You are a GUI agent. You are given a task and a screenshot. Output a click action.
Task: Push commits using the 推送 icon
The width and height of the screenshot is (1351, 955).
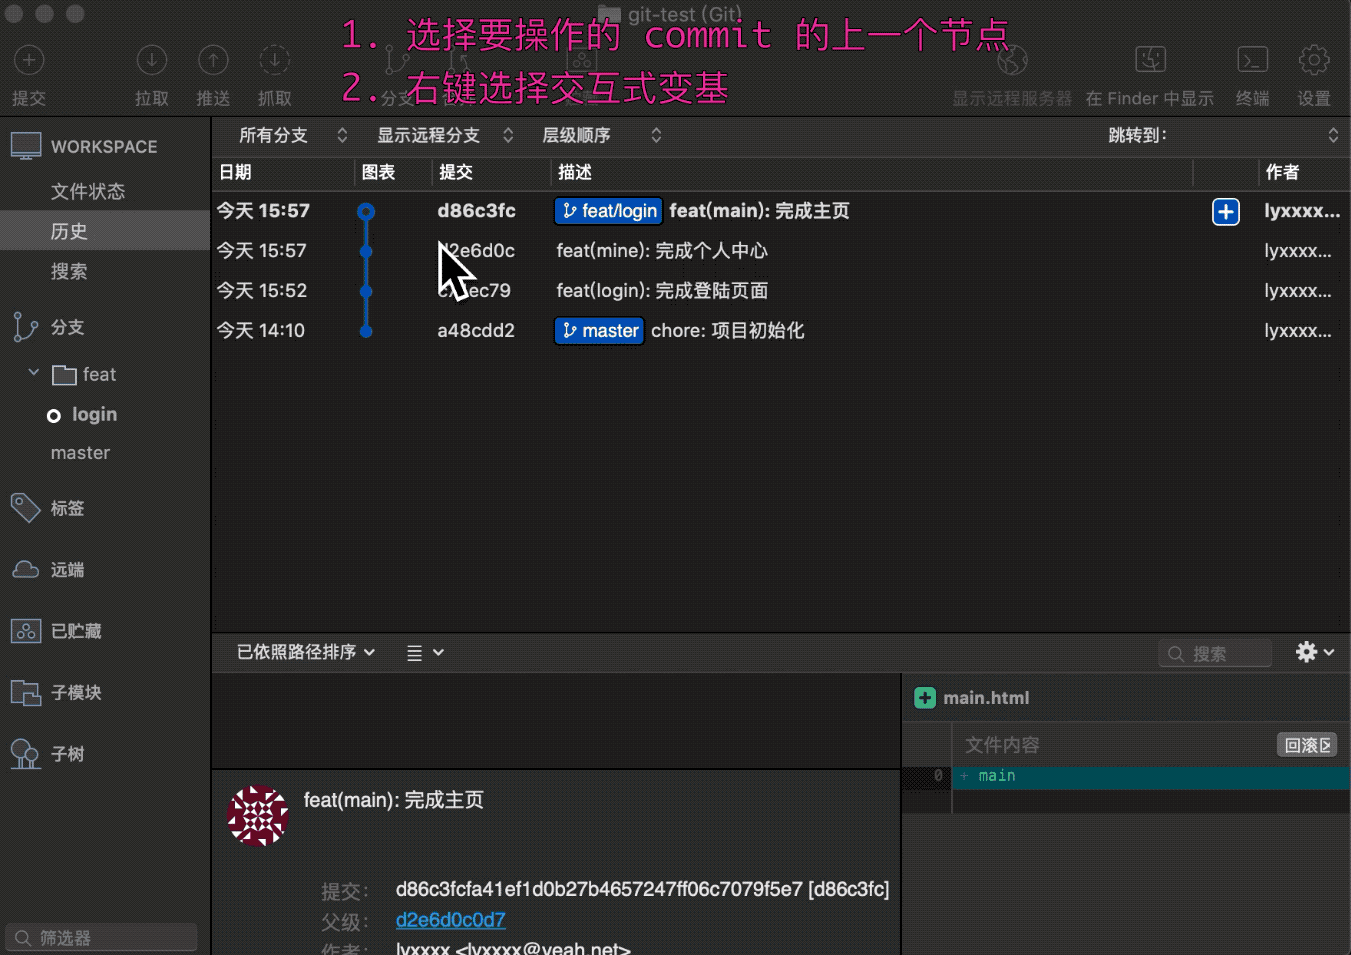point(213,61)
